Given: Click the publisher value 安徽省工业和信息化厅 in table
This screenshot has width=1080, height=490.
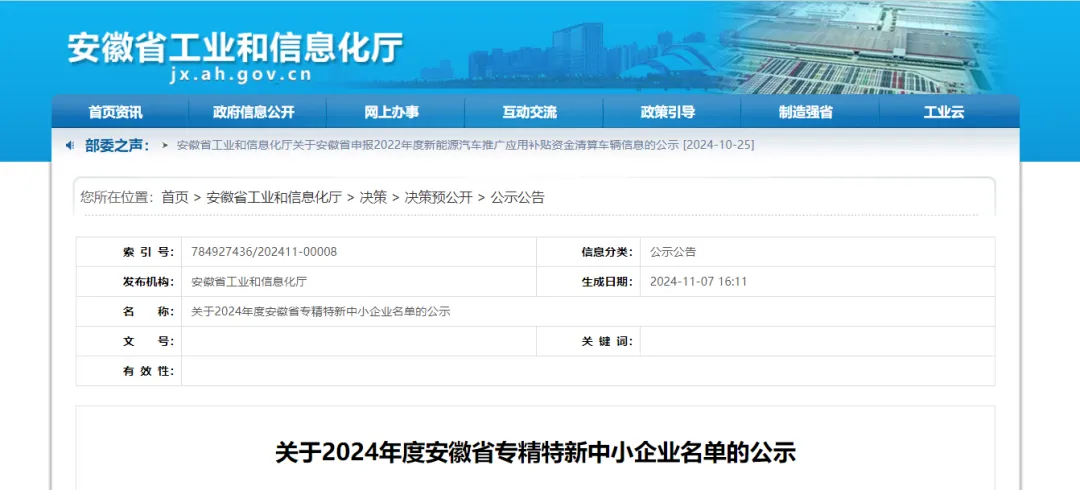Looking at the screenshot, I should [x=249, y=282].
